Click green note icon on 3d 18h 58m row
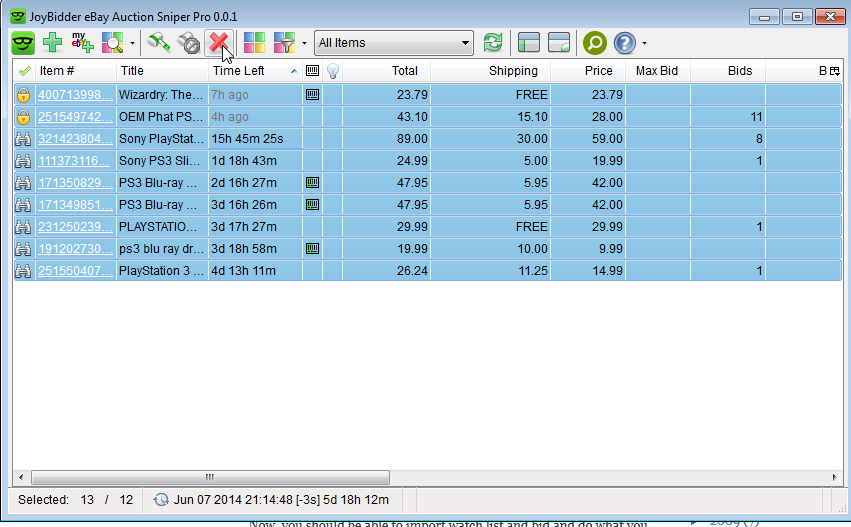This screenshot has width=851, height=527. click(312, 249)
